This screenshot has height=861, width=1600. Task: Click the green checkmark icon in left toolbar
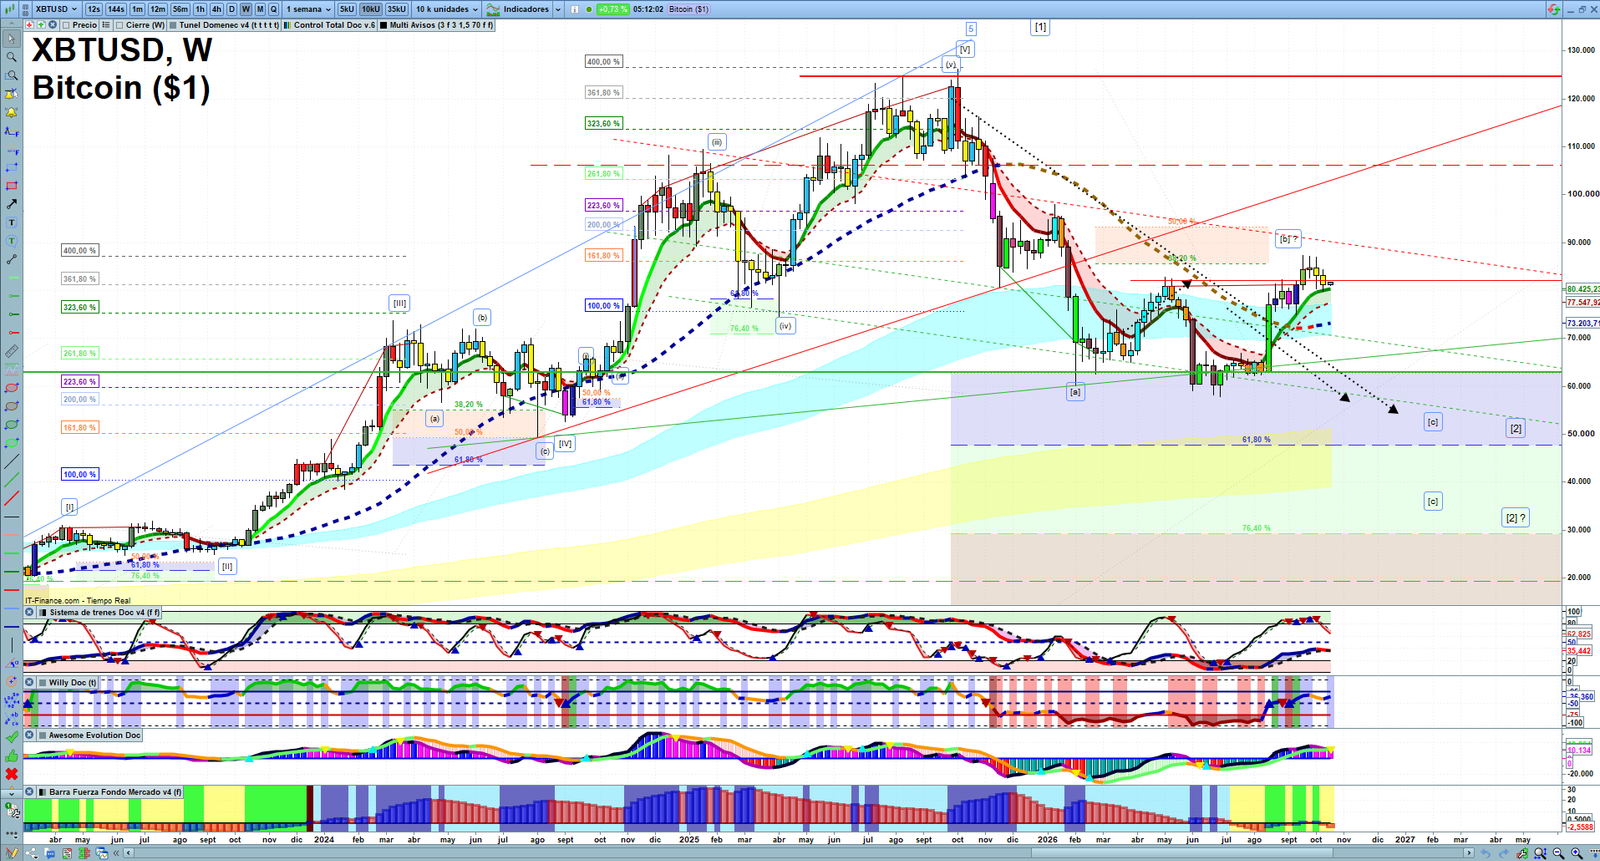tap(11, 737)
